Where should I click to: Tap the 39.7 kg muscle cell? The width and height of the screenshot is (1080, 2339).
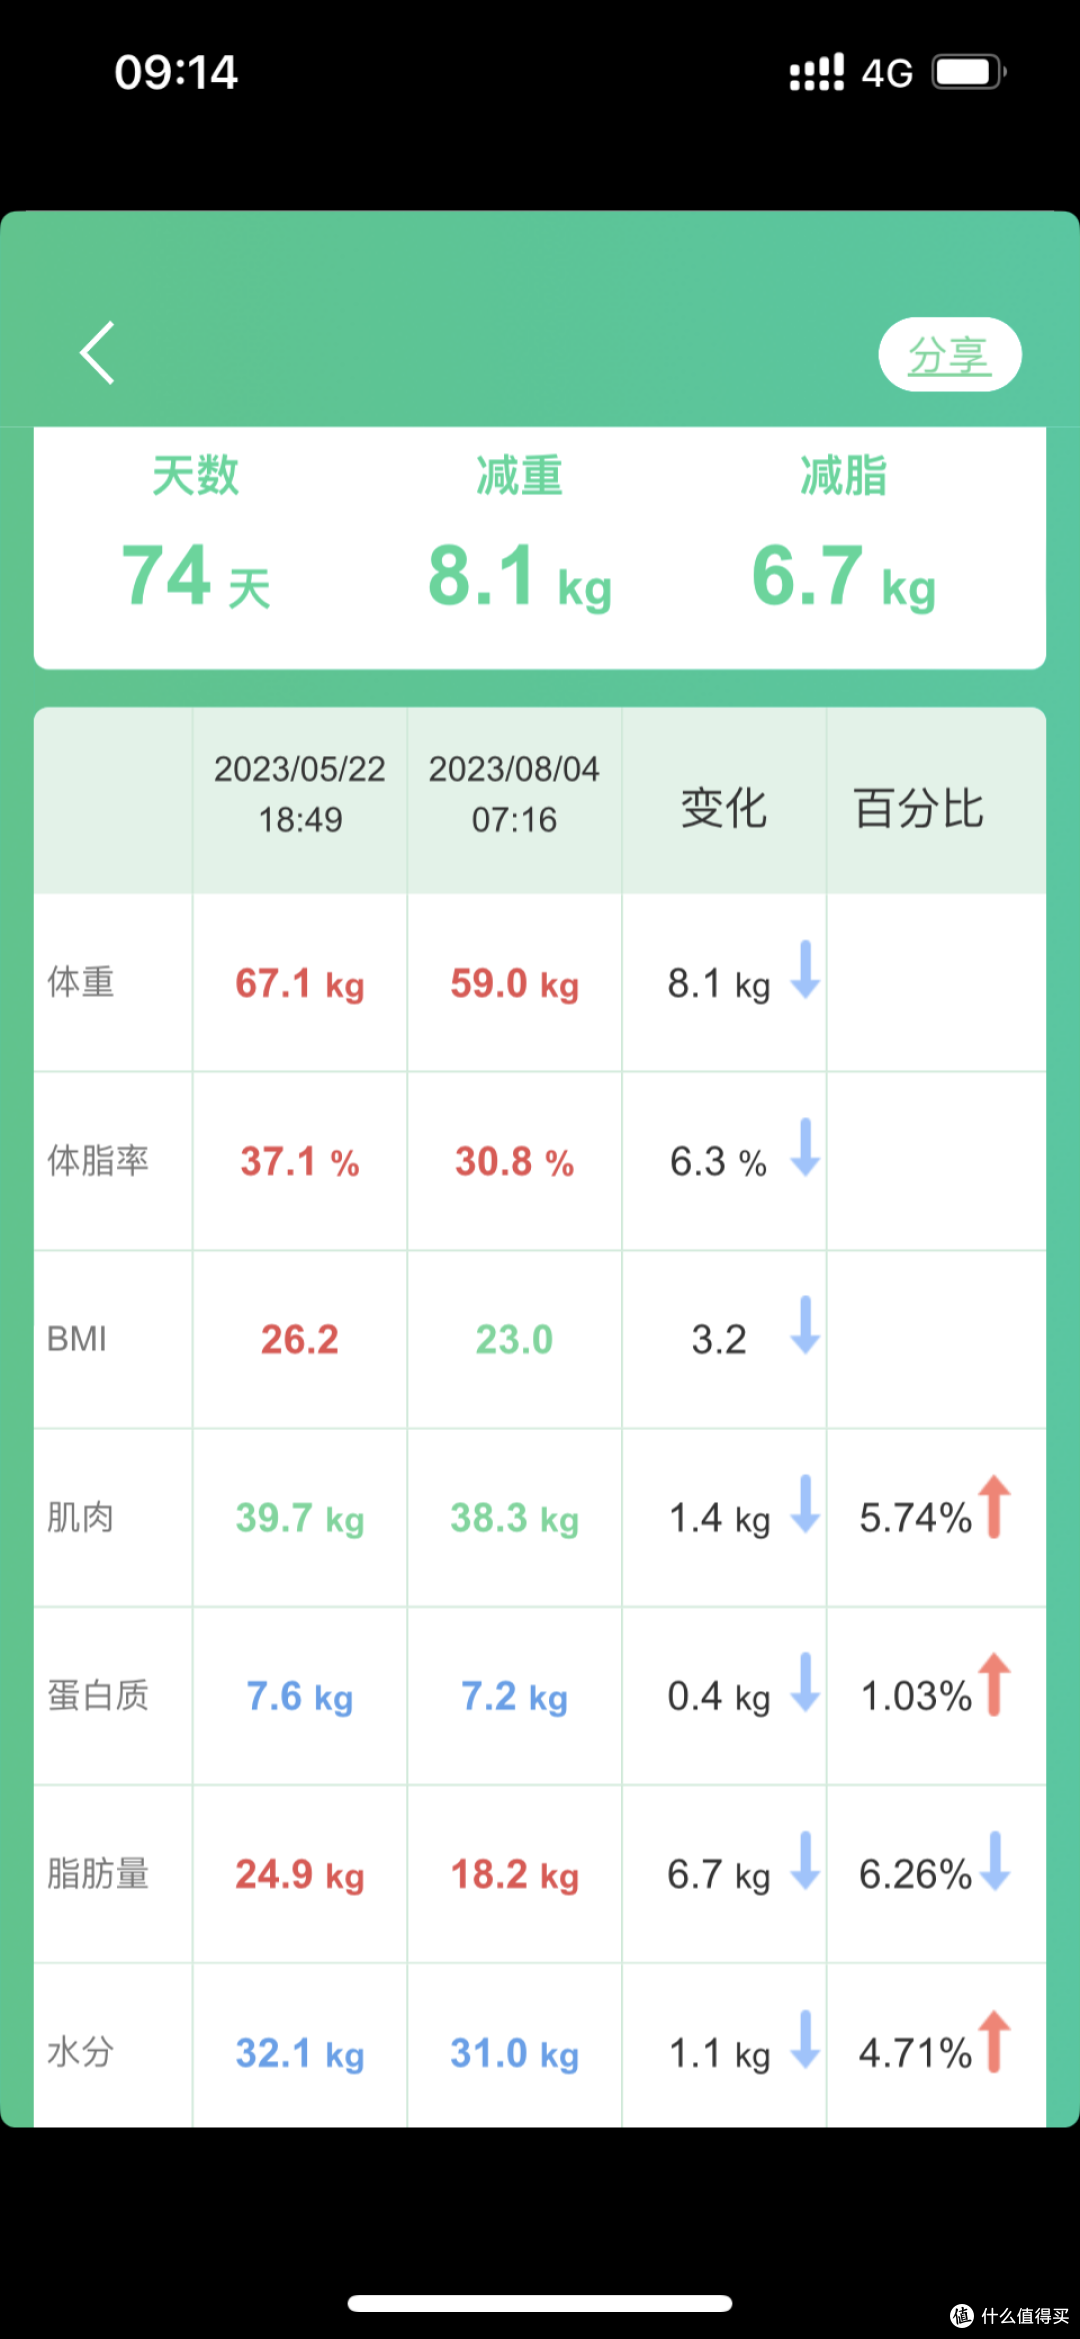(x=300, y=1519)
